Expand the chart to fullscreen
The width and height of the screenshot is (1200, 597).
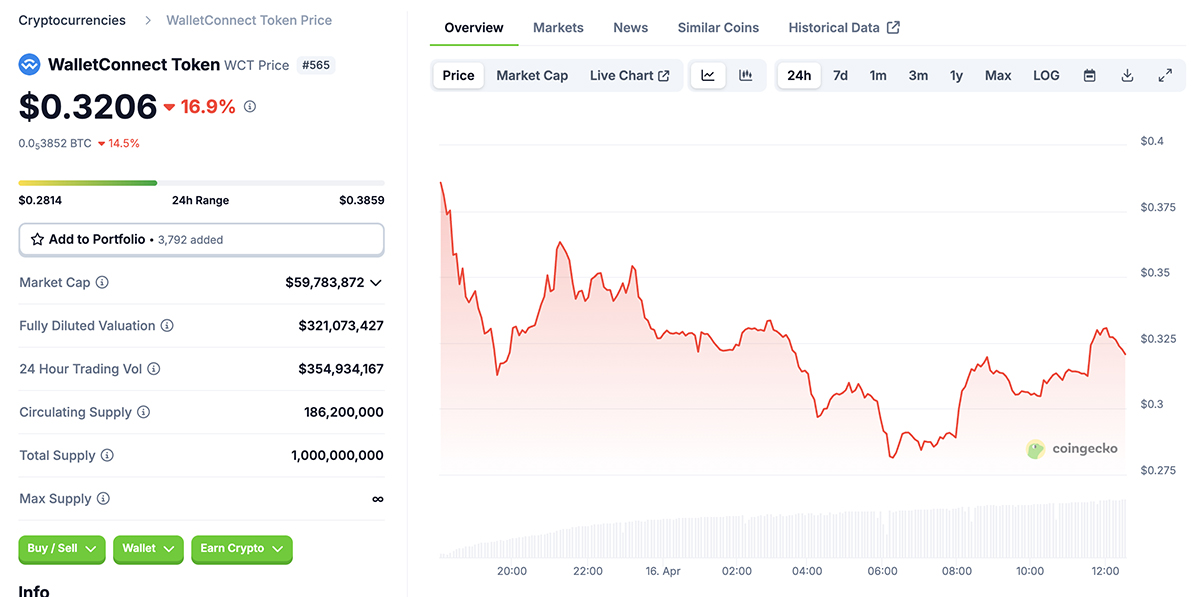pyautogui.click(x=1165, y=75)
